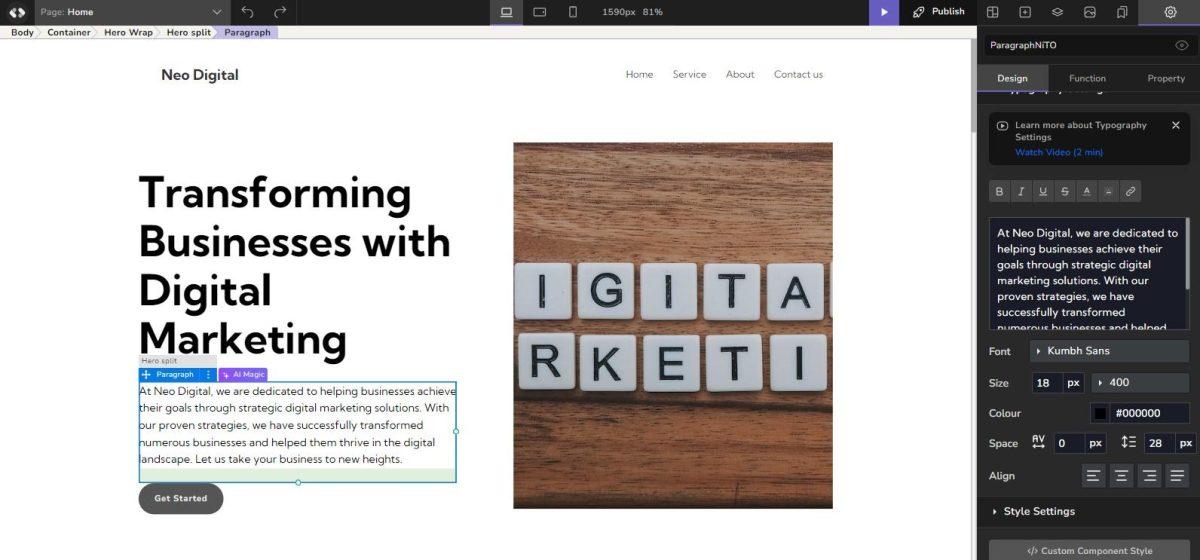Viewport: 1200px width, 560px height.
Task: Switch to the Property tab
Action: click(1166, 78)
